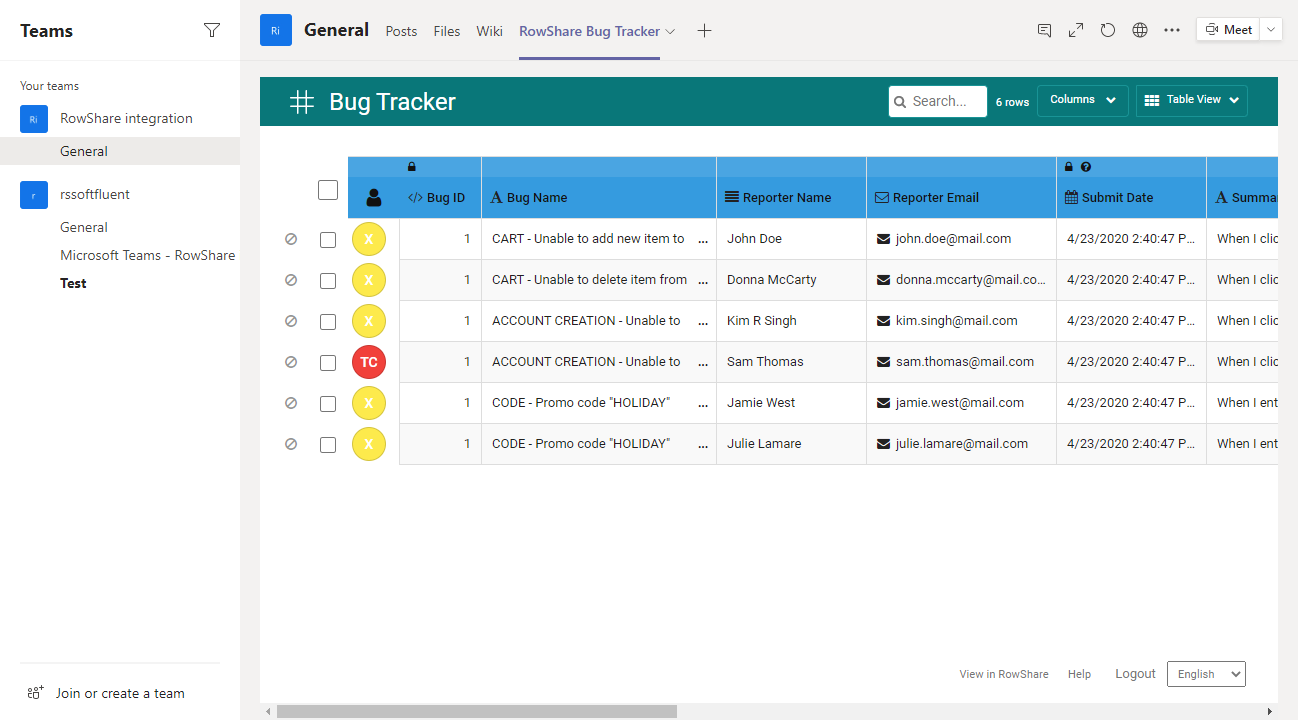Screen dimensions: 1298x720
Task: Check the Julie Lamare row checkbox
Action: [328, 445]
